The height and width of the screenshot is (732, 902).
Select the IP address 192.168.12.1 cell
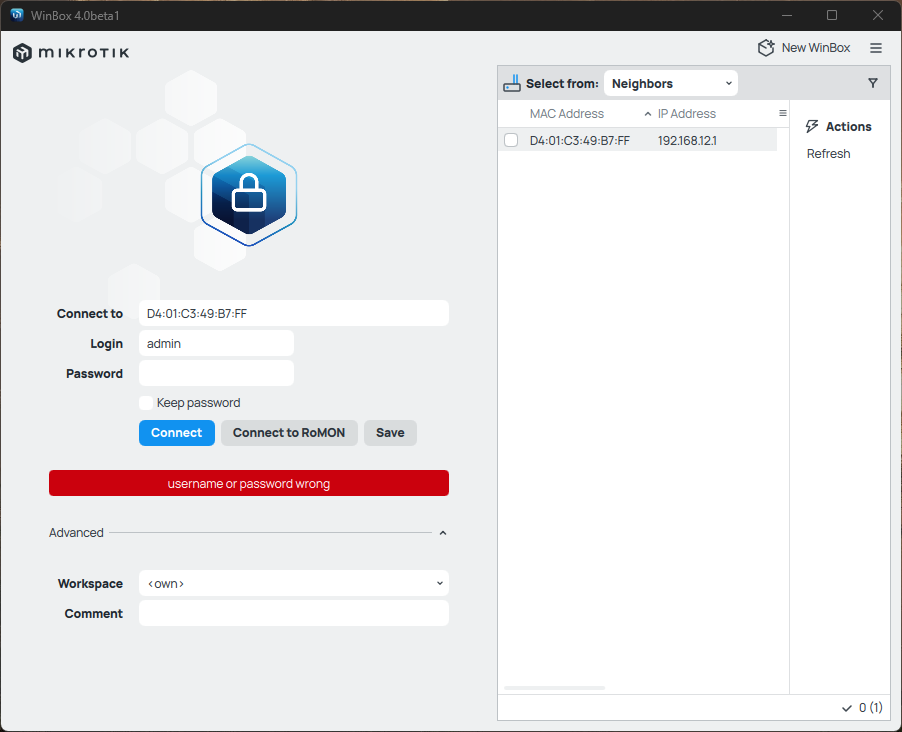click(x=687, y=141)
